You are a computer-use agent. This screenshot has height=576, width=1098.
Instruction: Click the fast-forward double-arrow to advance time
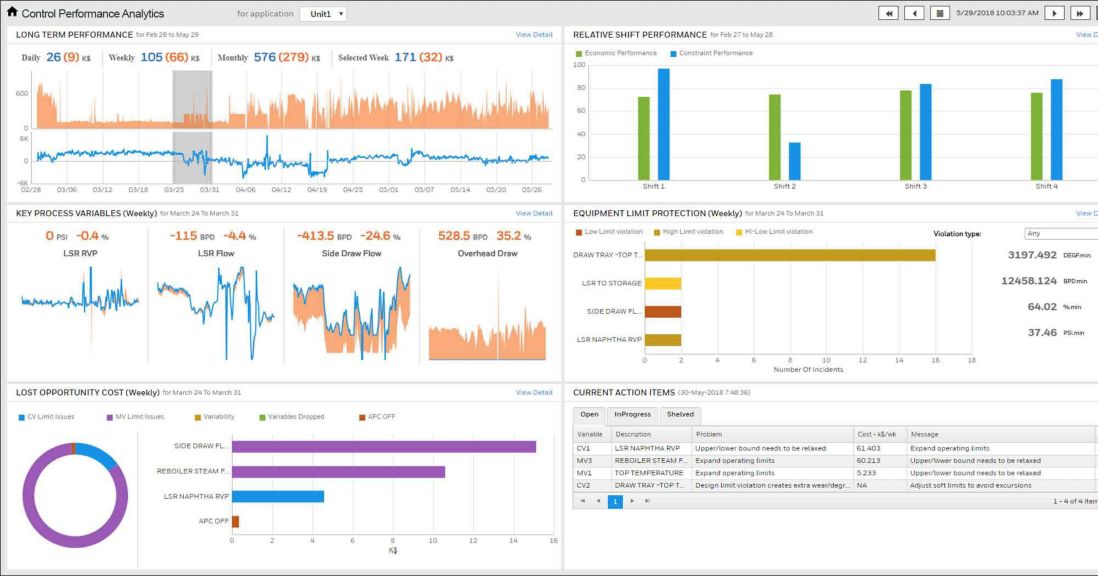(x=1079, y=12)
